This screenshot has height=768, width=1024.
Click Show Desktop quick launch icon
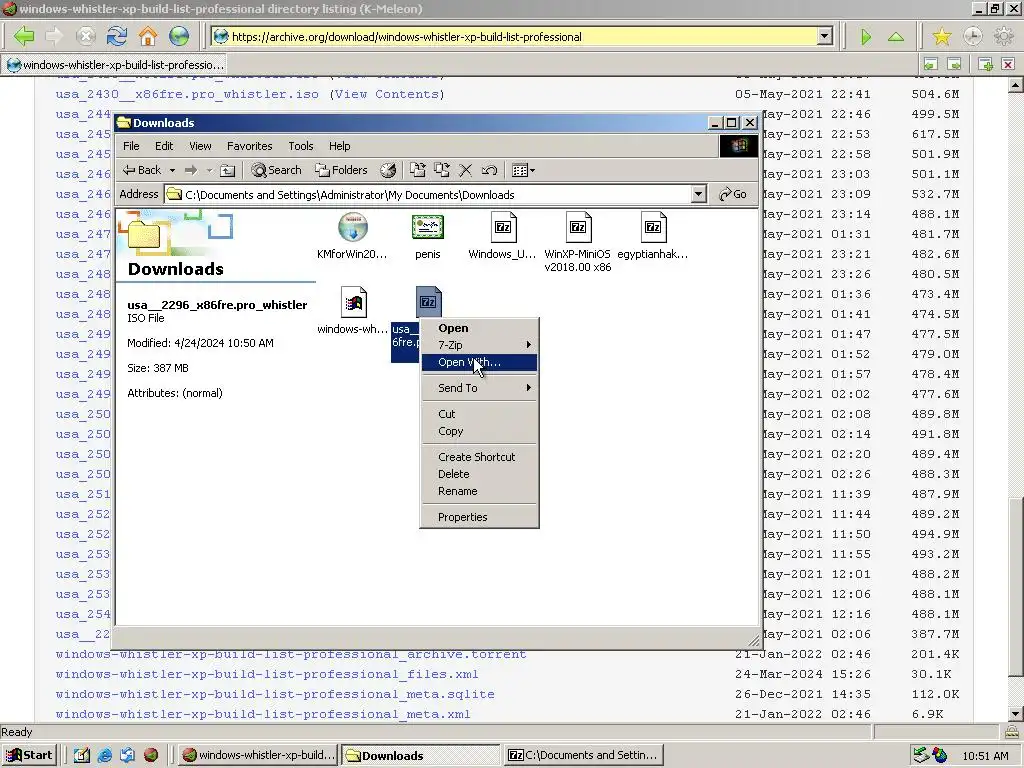coord(82,756)
